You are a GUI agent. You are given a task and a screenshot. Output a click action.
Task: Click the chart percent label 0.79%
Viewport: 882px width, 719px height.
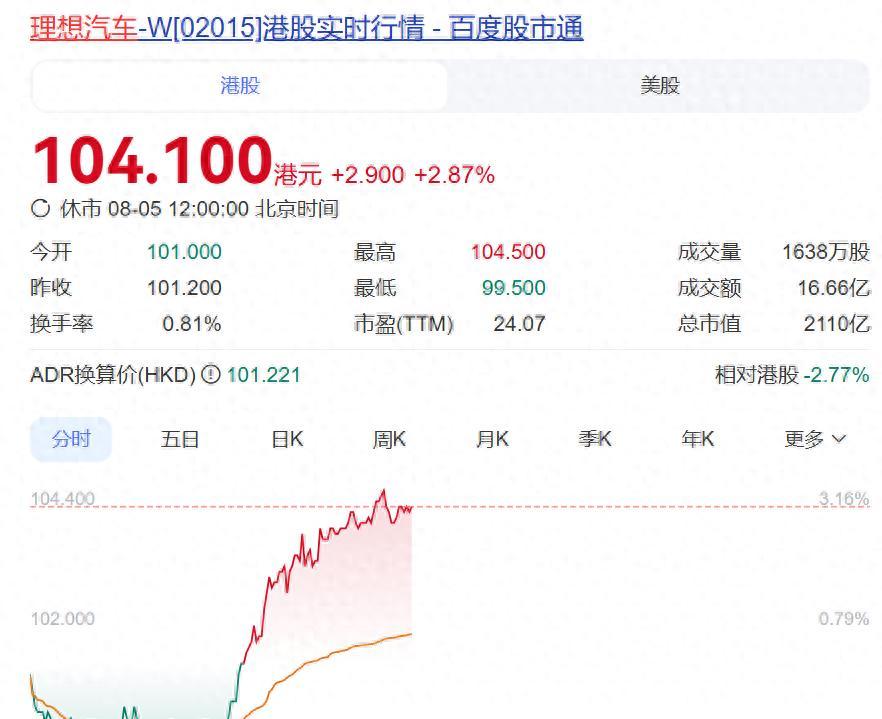point(844,619)
